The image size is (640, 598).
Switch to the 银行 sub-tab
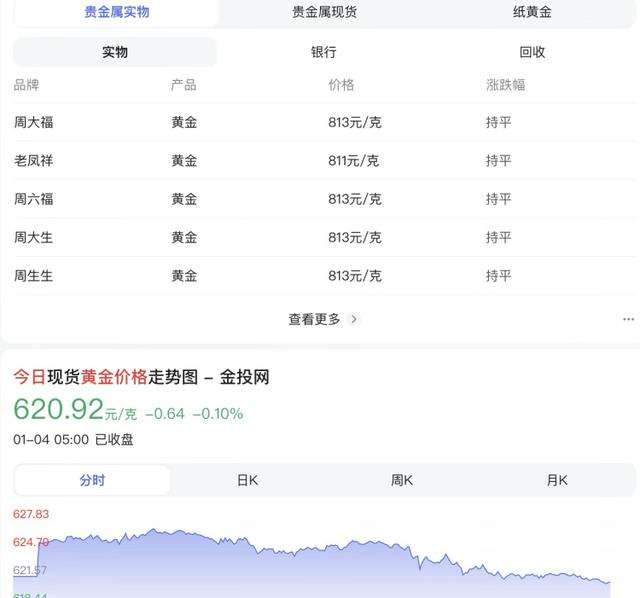[x=323, y=52]
